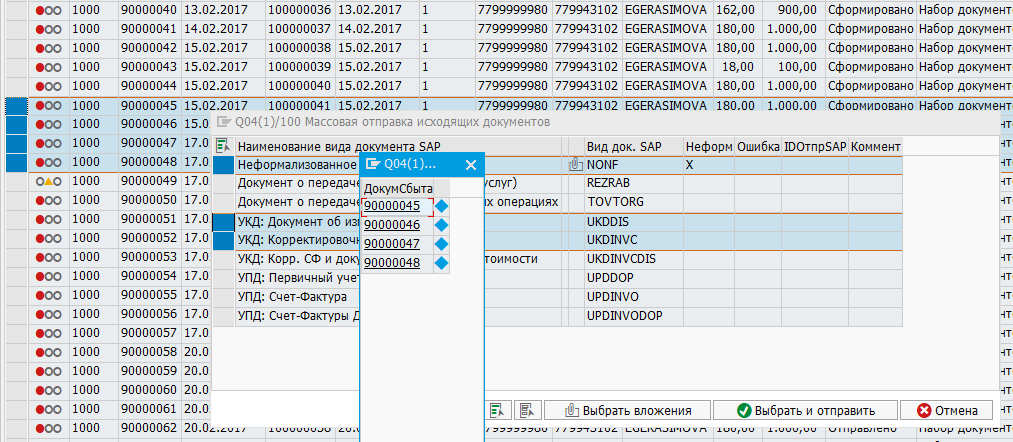This screenshot has width=1013, height=442.
Task: Click blue diamond icon beside 90000047
Action: pos(441,244)
